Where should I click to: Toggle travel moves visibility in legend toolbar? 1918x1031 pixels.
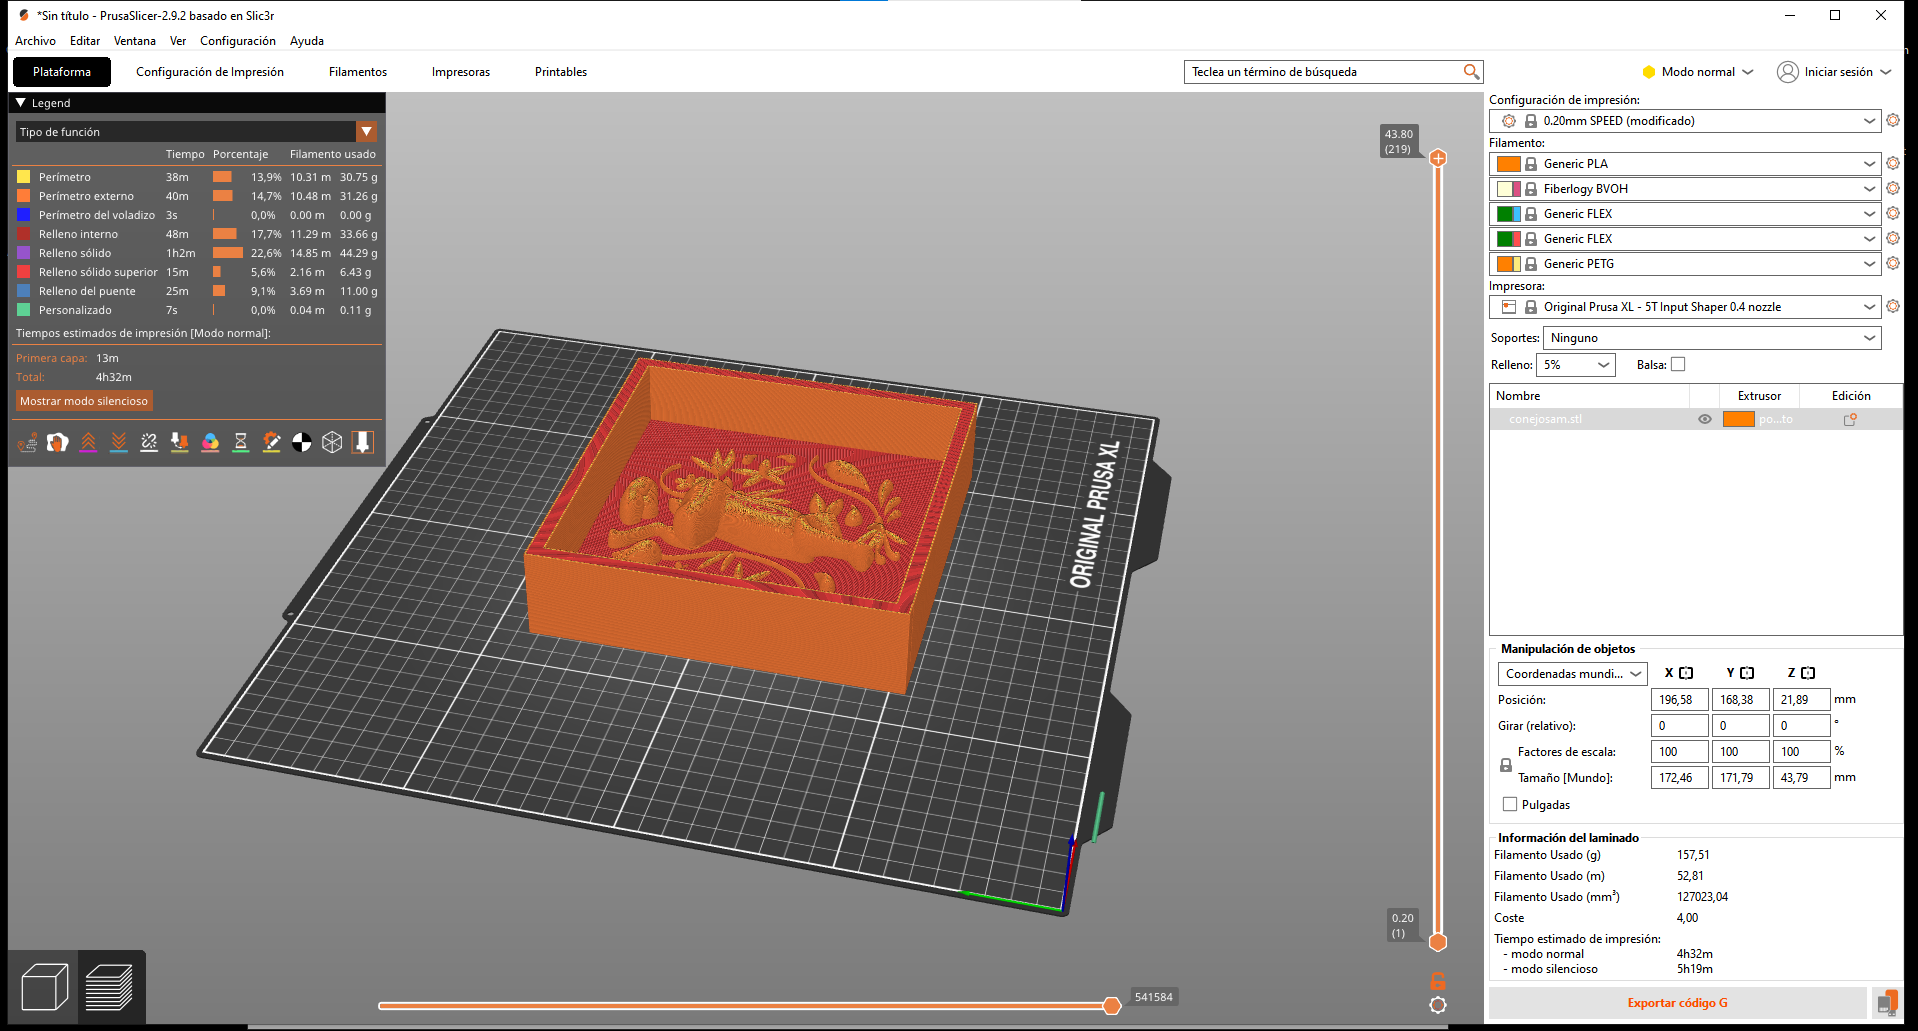pos(27,442)
